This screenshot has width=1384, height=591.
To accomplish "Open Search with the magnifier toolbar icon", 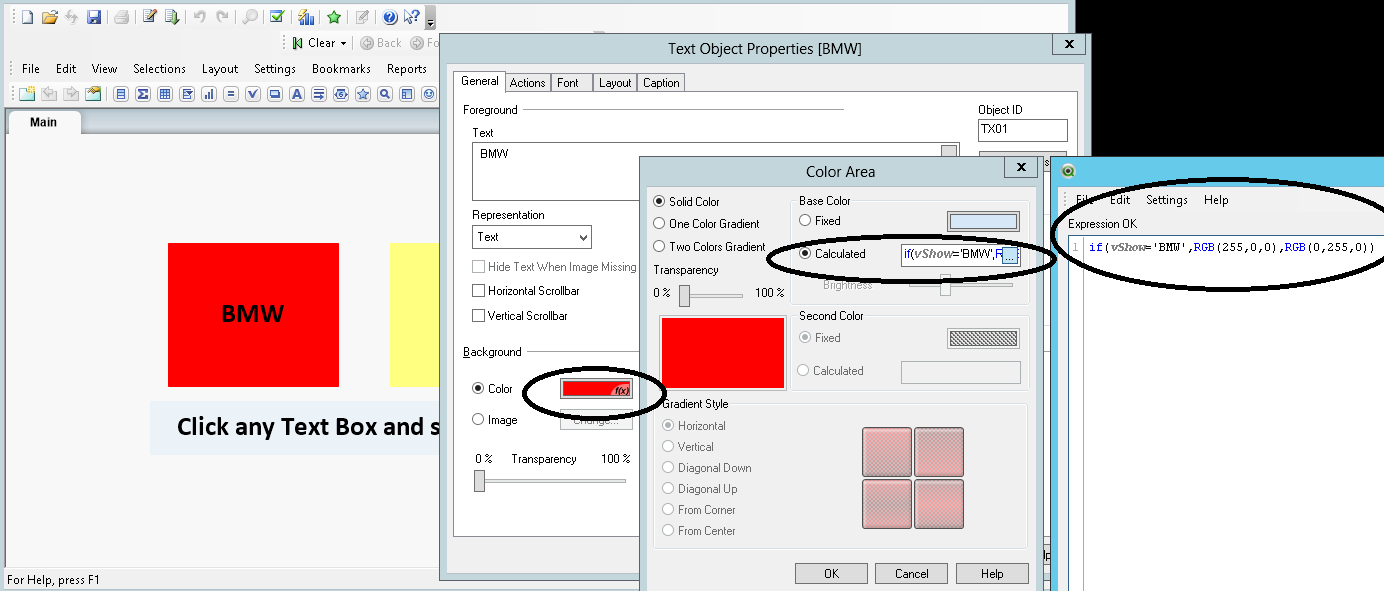I will point(250,17).
